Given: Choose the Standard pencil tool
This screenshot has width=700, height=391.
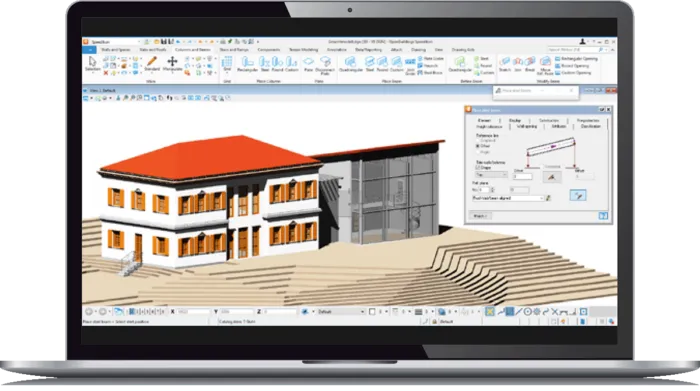Looking at the screenshot, I should click(x=152, y=63).
